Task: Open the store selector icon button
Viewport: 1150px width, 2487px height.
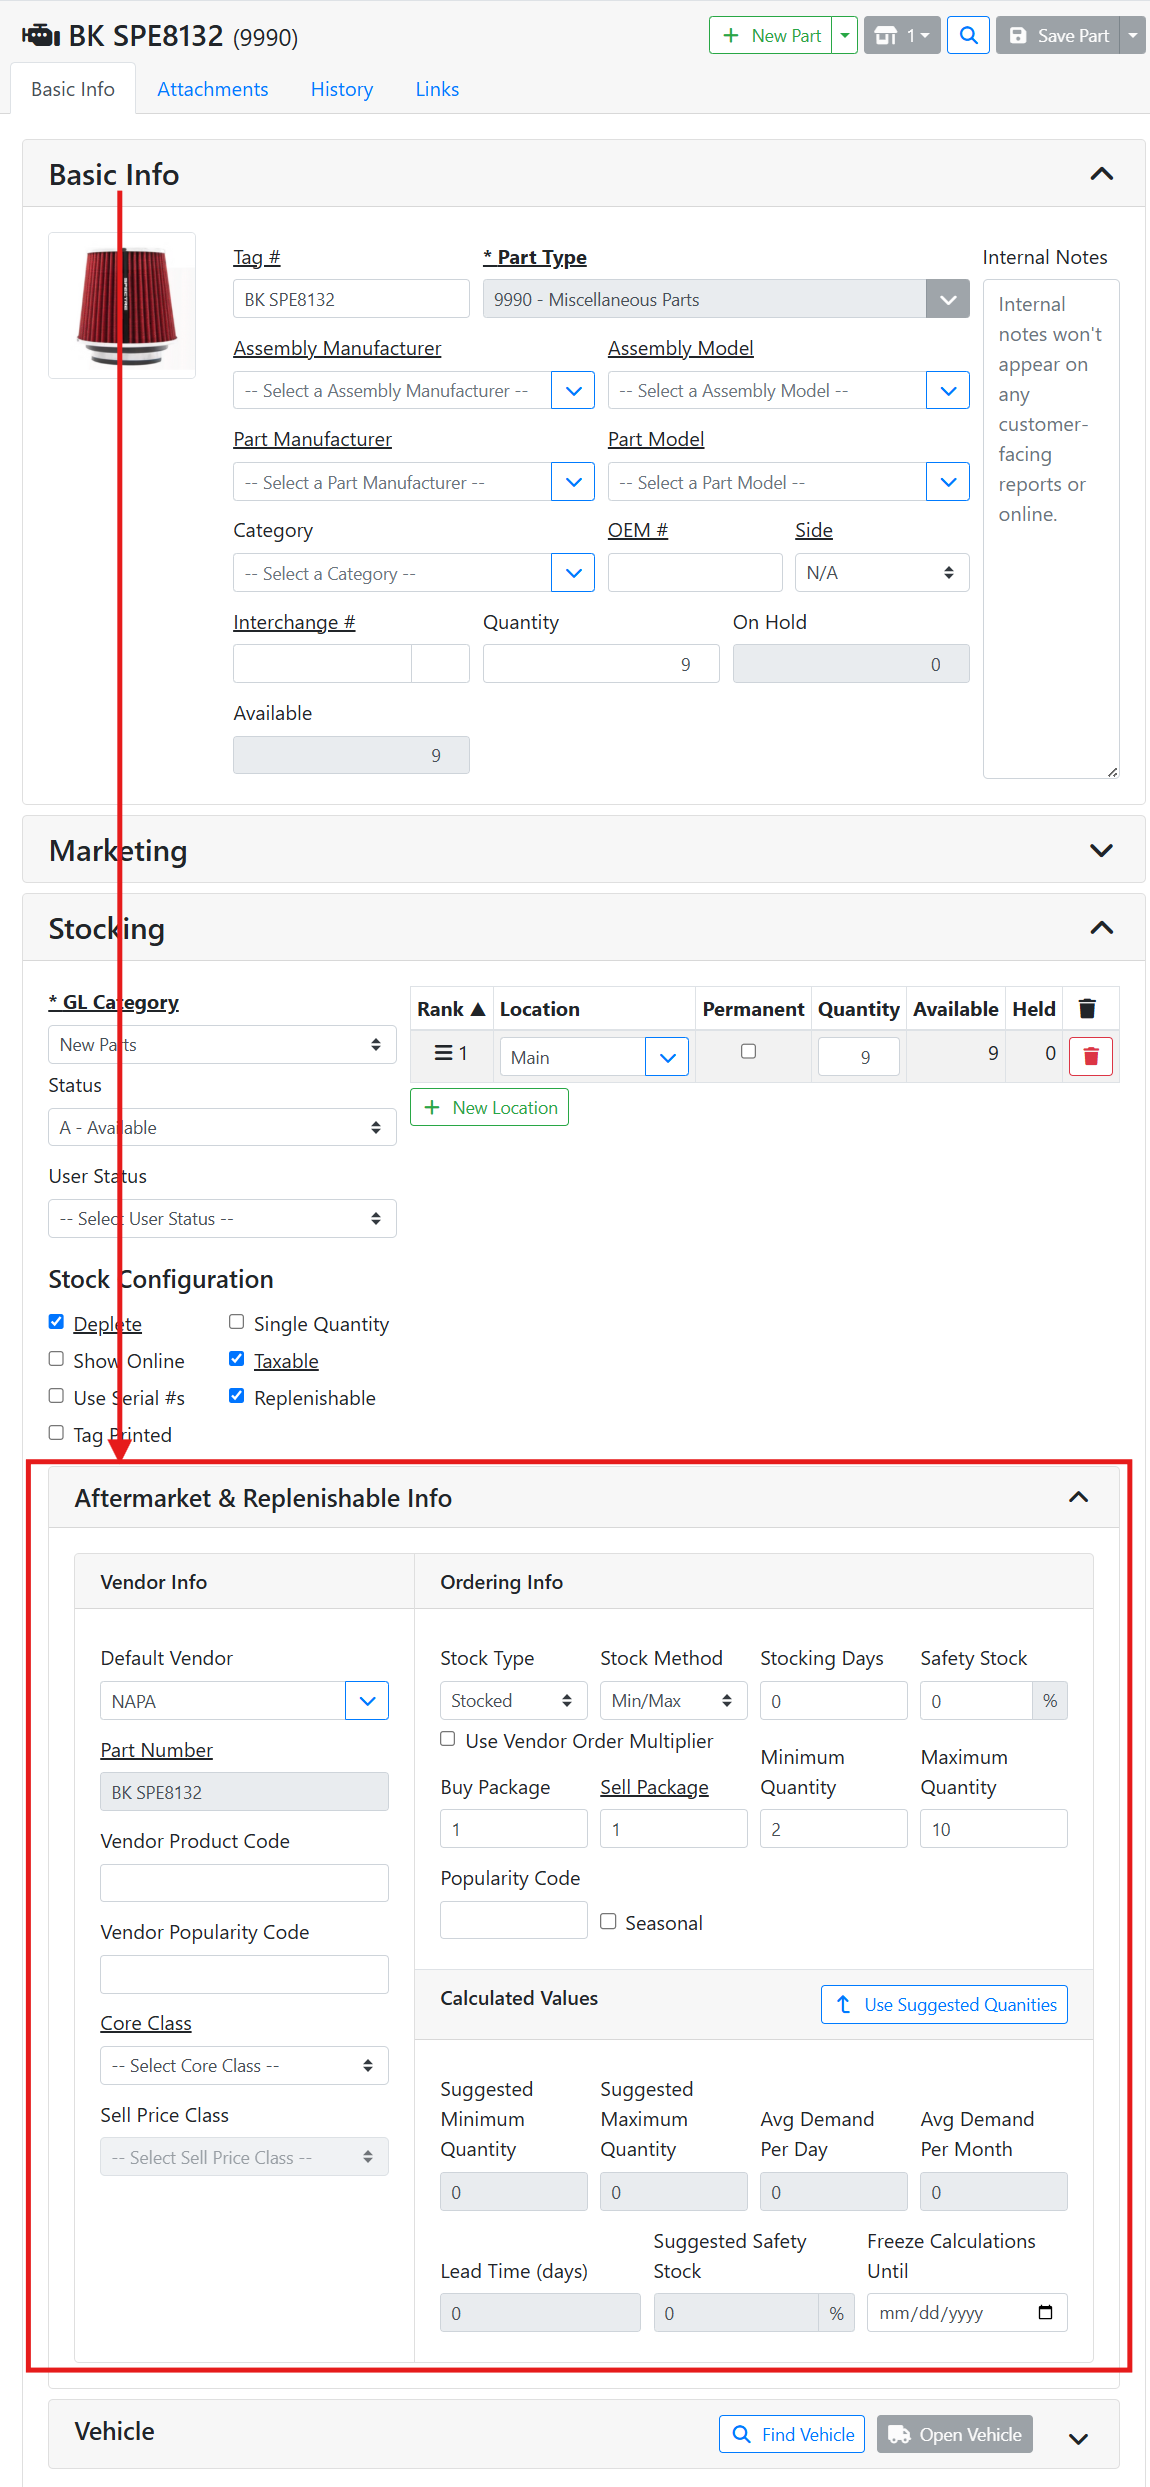Action: coord(901,36)
